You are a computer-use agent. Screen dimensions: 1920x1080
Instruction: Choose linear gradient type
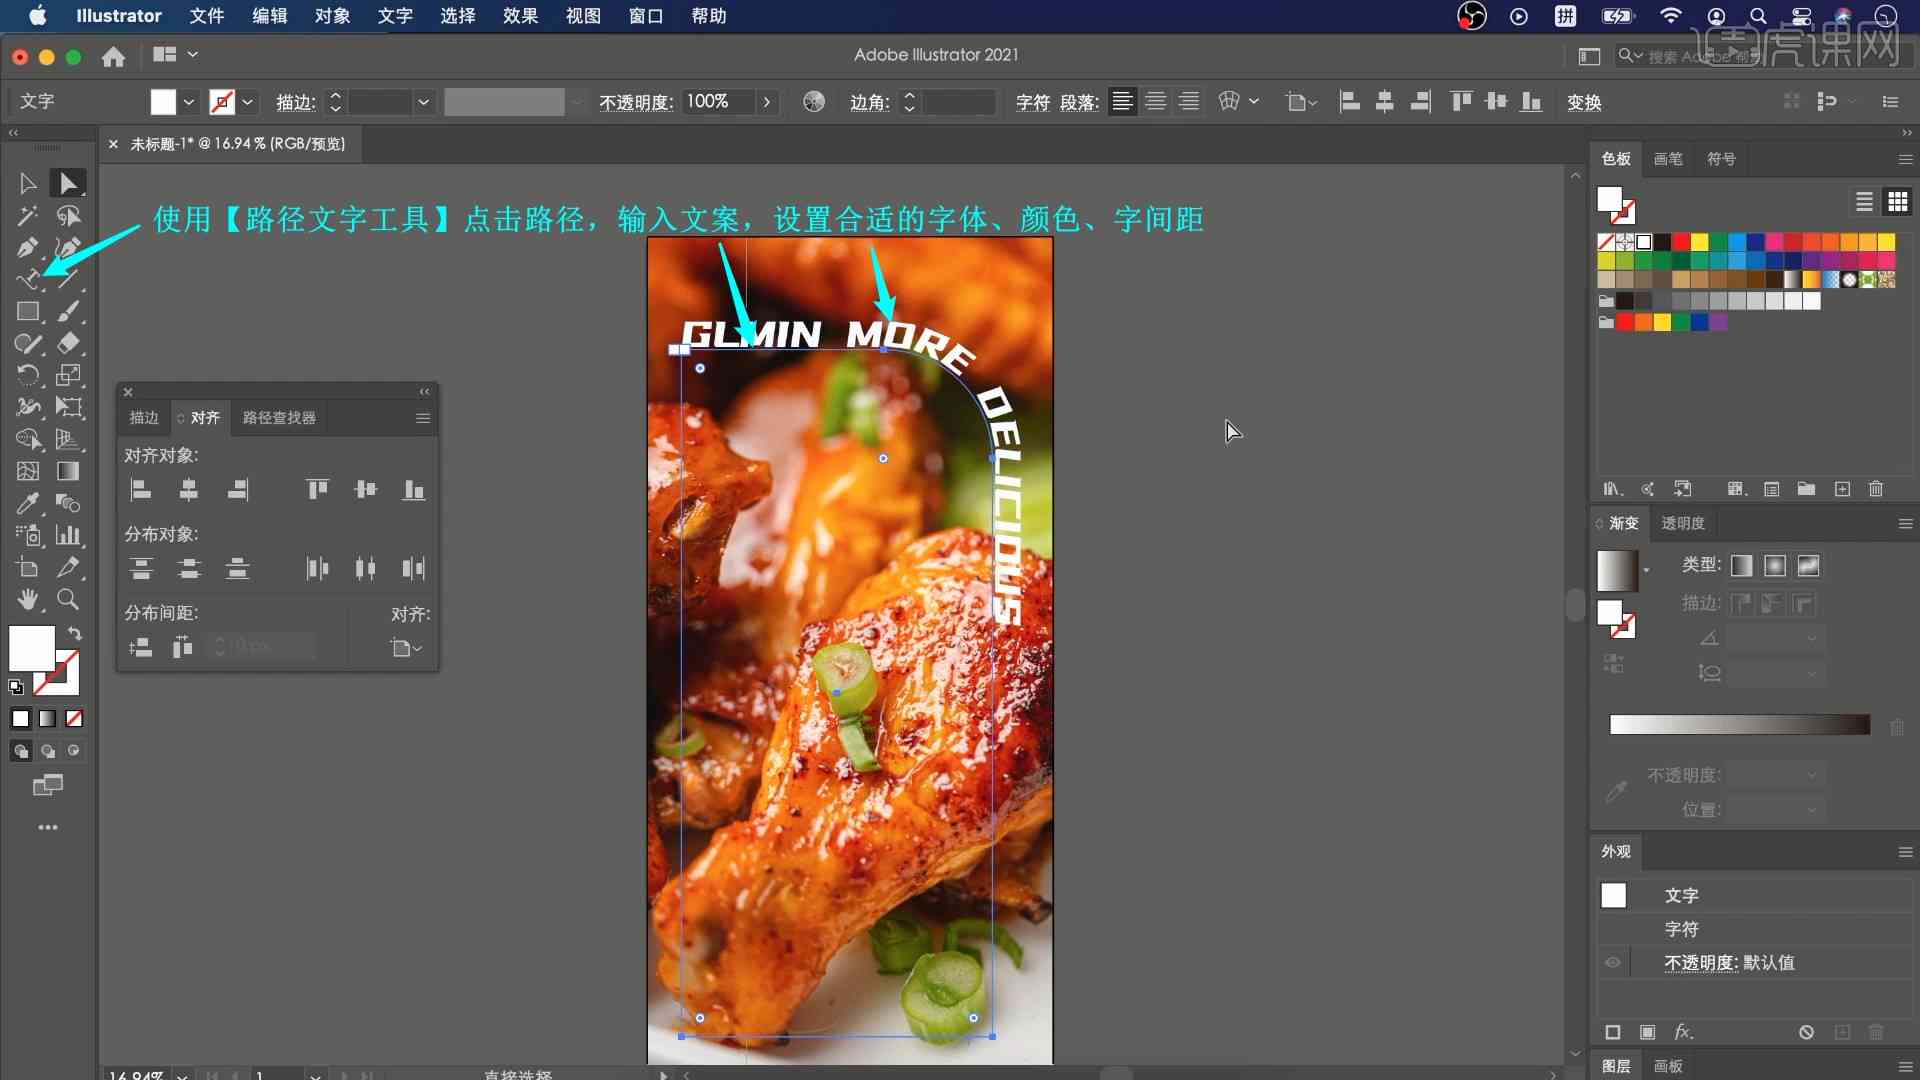[1742, 566]
